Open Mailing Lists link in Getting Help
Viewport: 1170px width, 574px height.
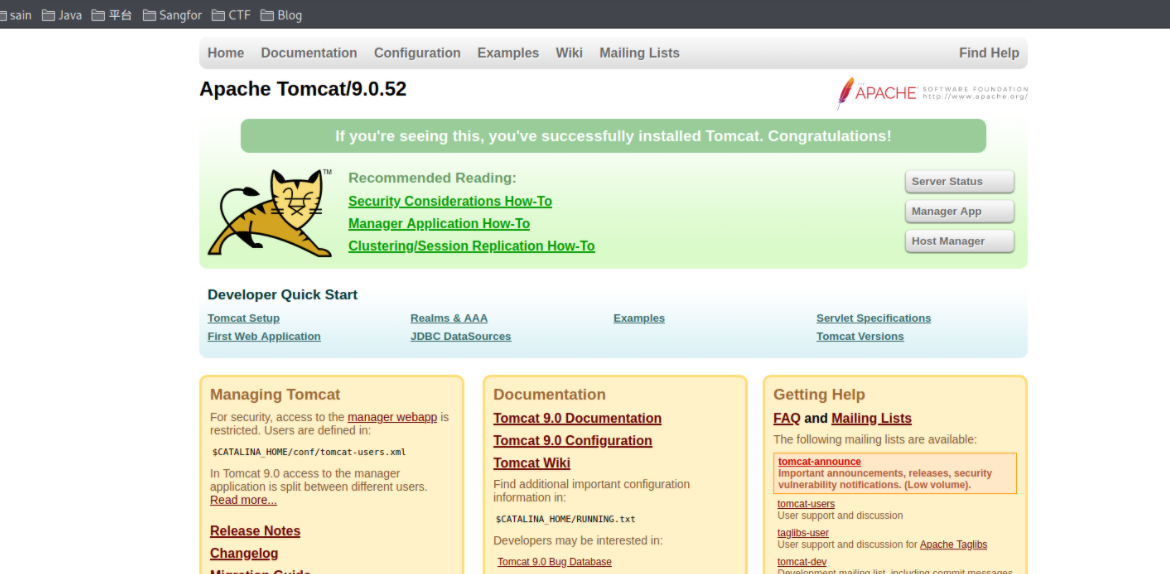872,419
